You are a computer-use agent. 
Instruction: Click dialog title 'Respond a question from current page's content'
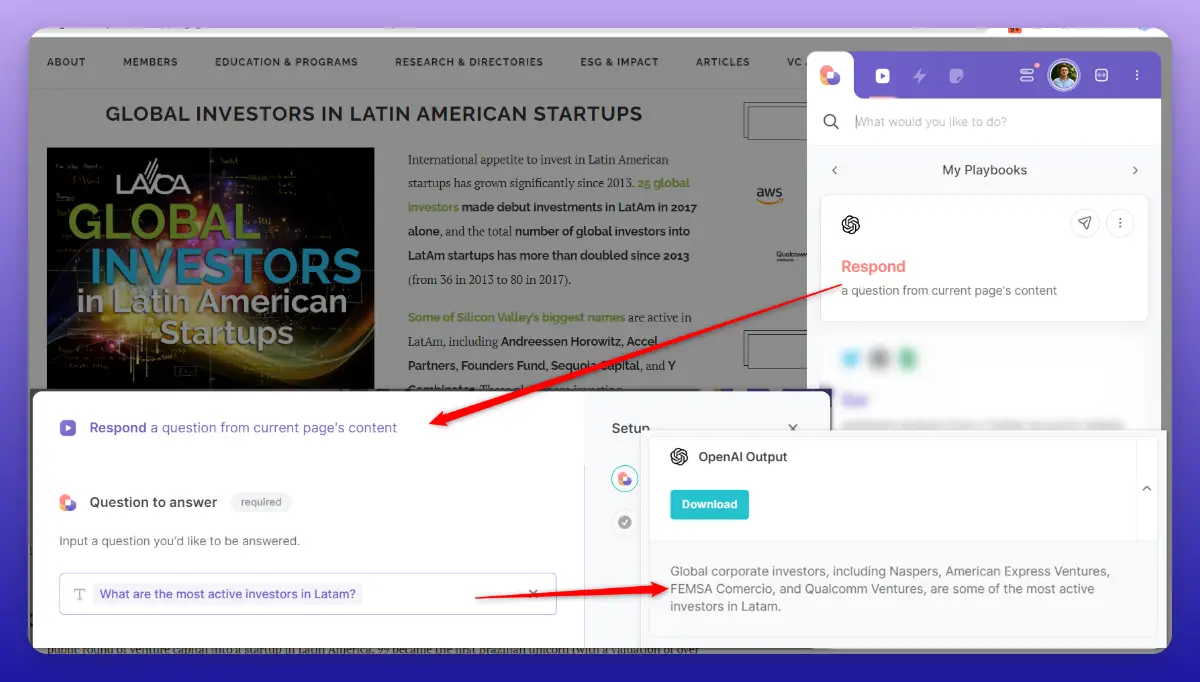pos(243,428)
